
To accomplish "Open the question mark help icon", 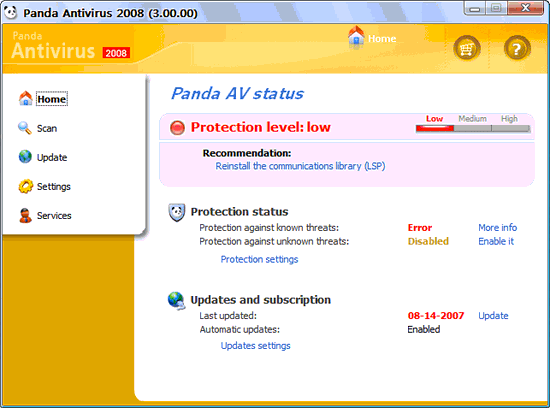I will pyautogui.click(x=517, y=49).
